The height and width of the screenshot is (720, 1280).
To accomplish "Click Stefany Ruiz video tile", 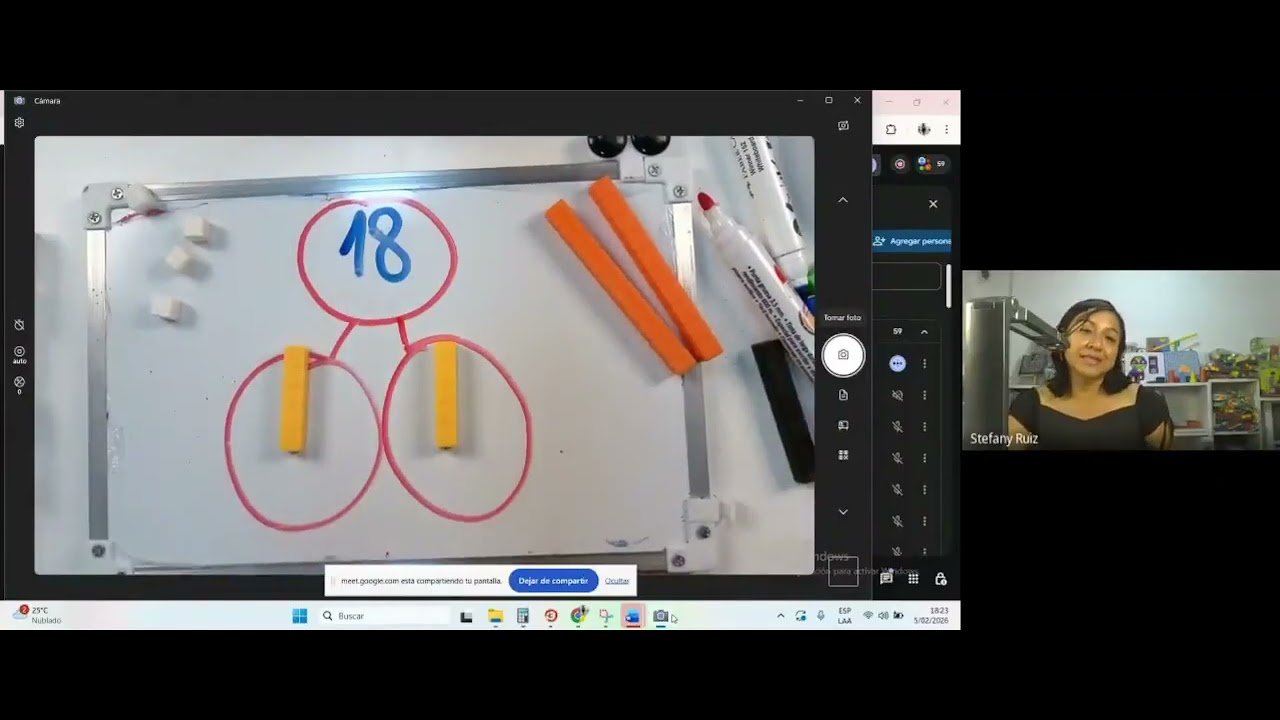I will (1121, 360).
